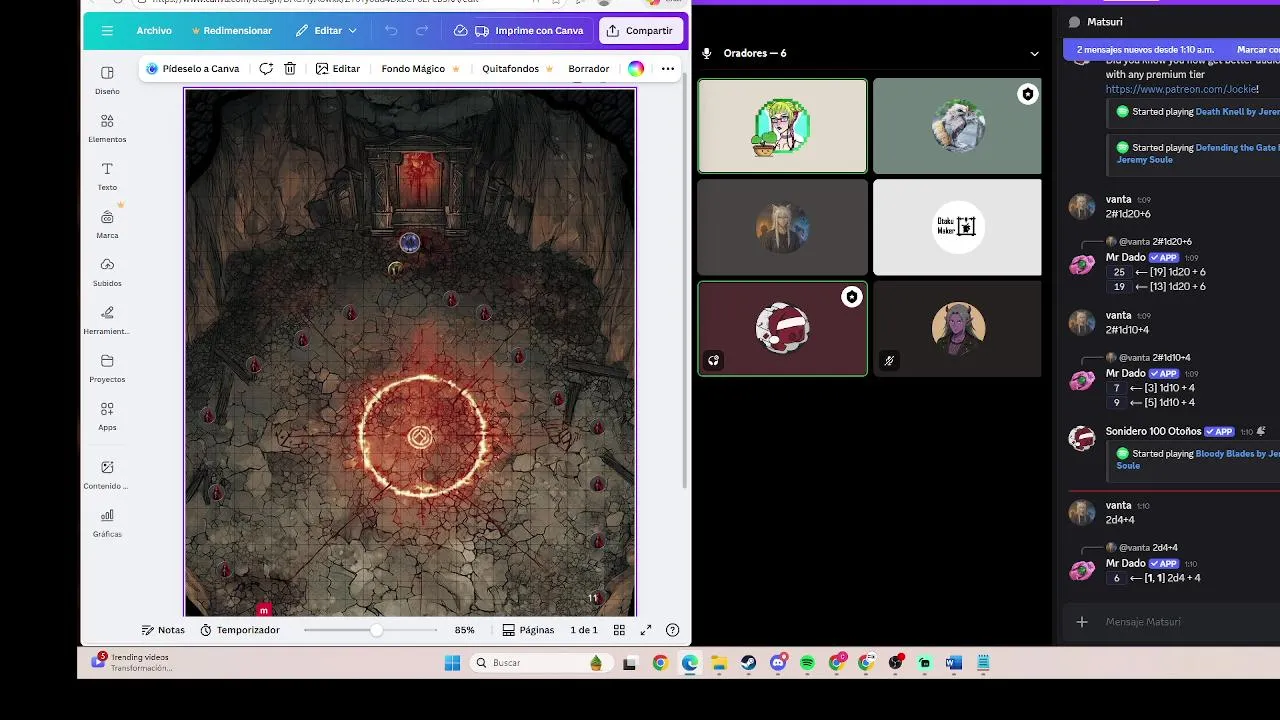Screen dimensions: 1280x720
Task: Collapse the Oradores speakers section
Action: coord(1034,53)
